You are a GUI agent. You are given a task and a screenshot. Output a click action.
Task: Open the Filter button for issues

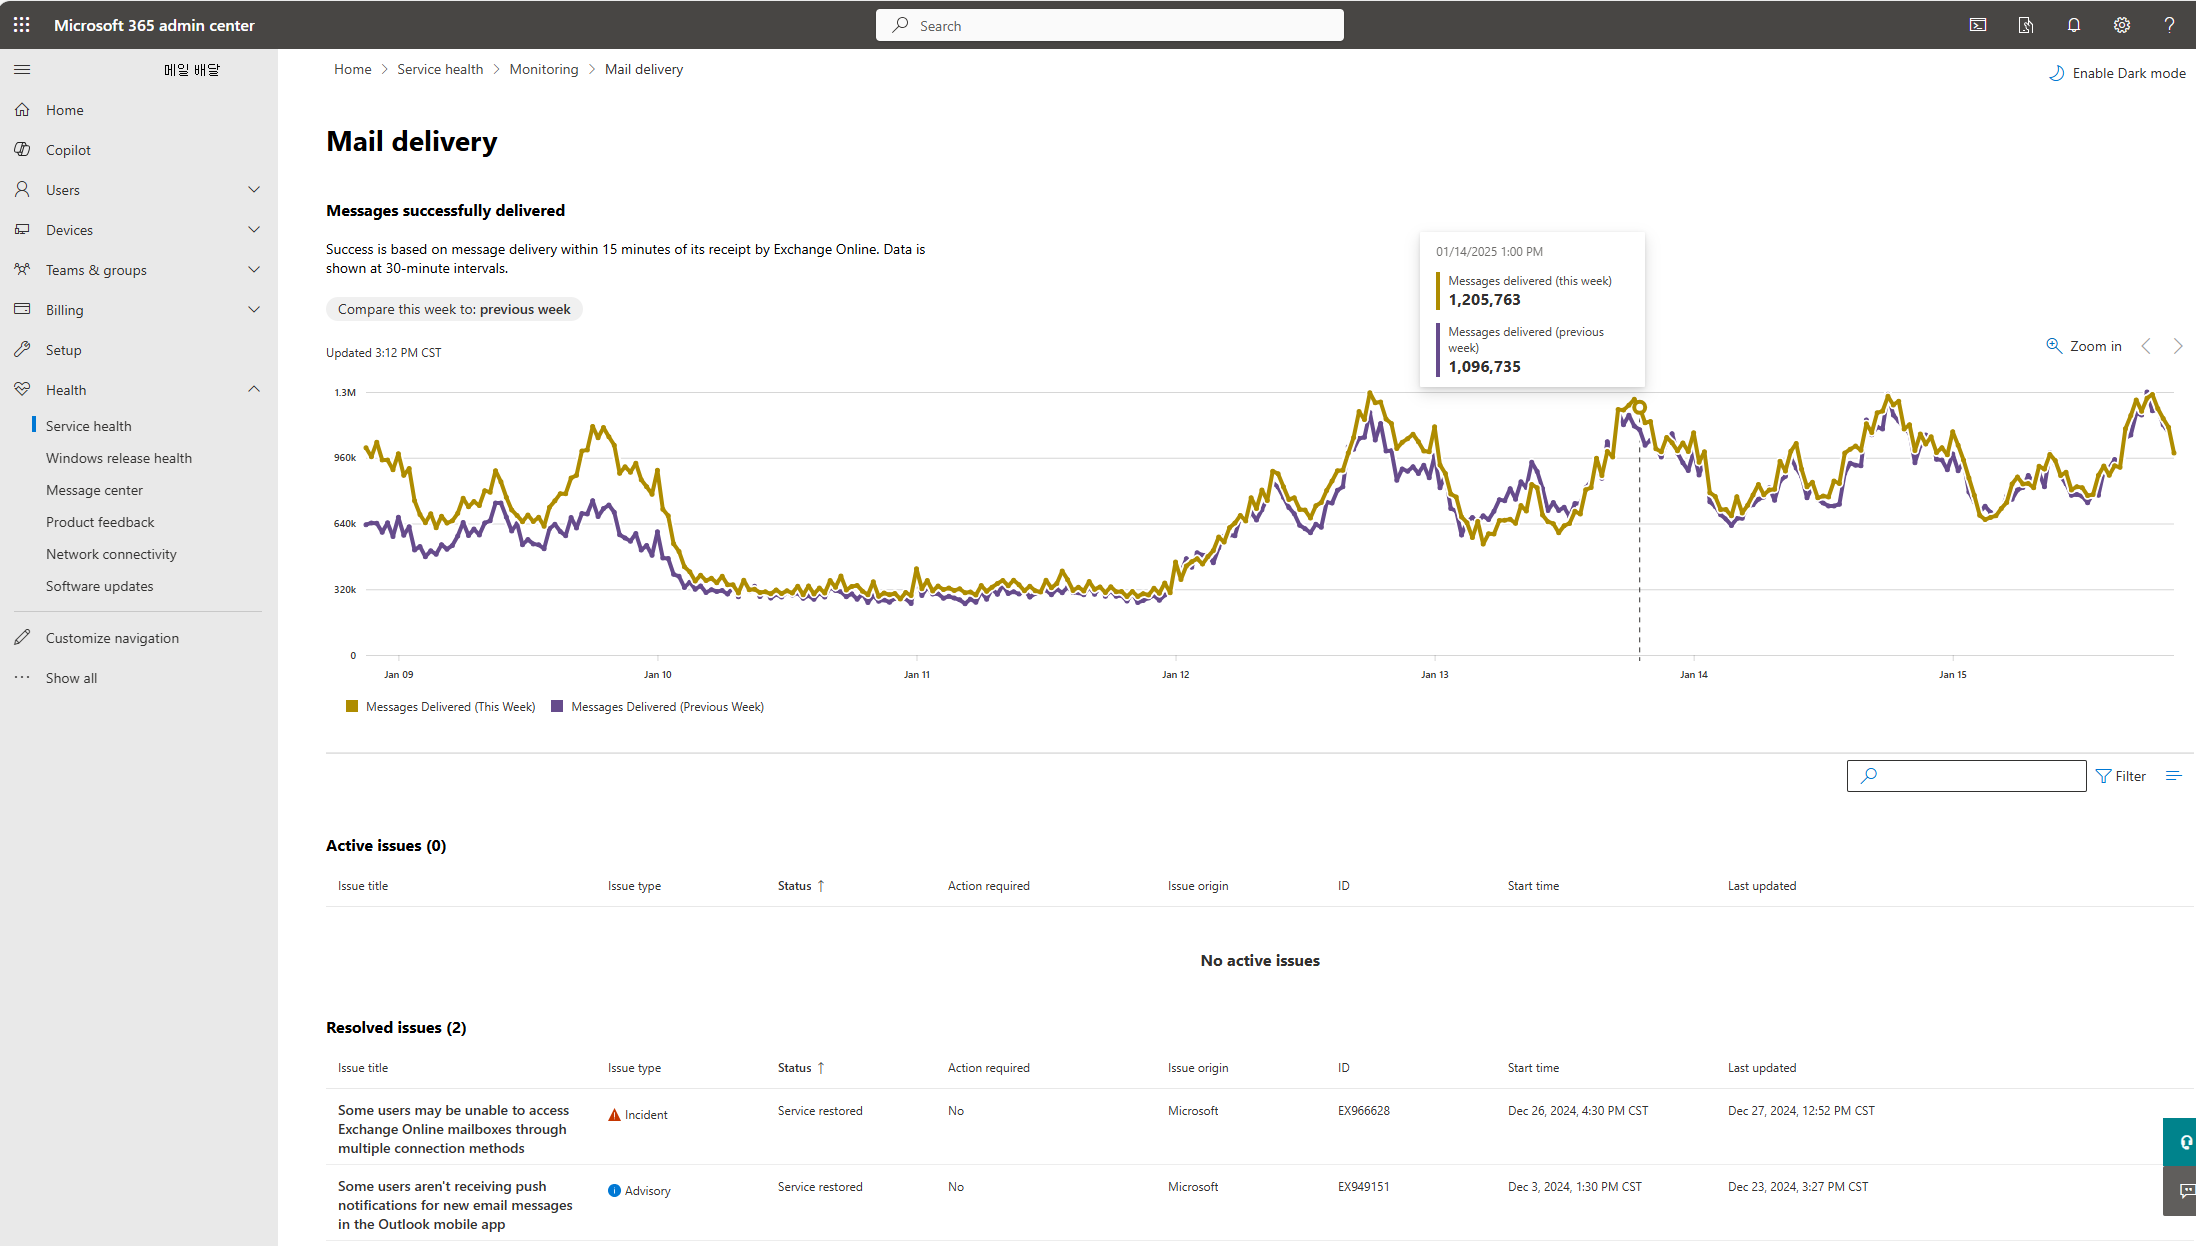pyautogui.click(x=2121, y=776)
